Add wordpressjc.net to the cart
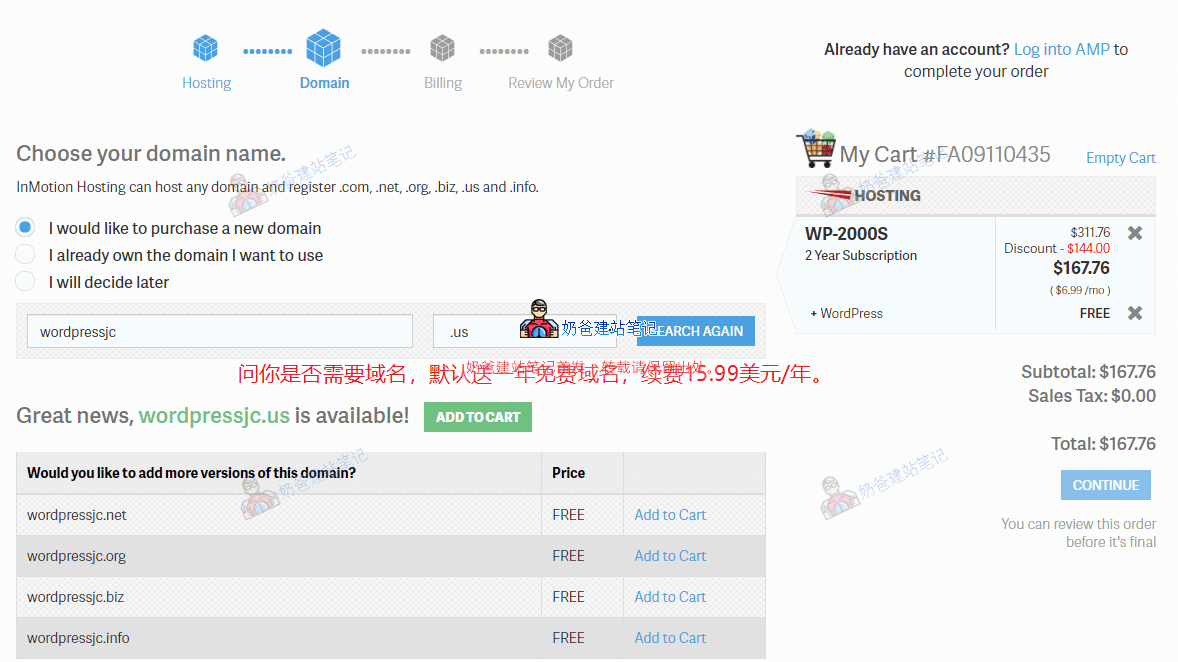 tap(670, 514)
